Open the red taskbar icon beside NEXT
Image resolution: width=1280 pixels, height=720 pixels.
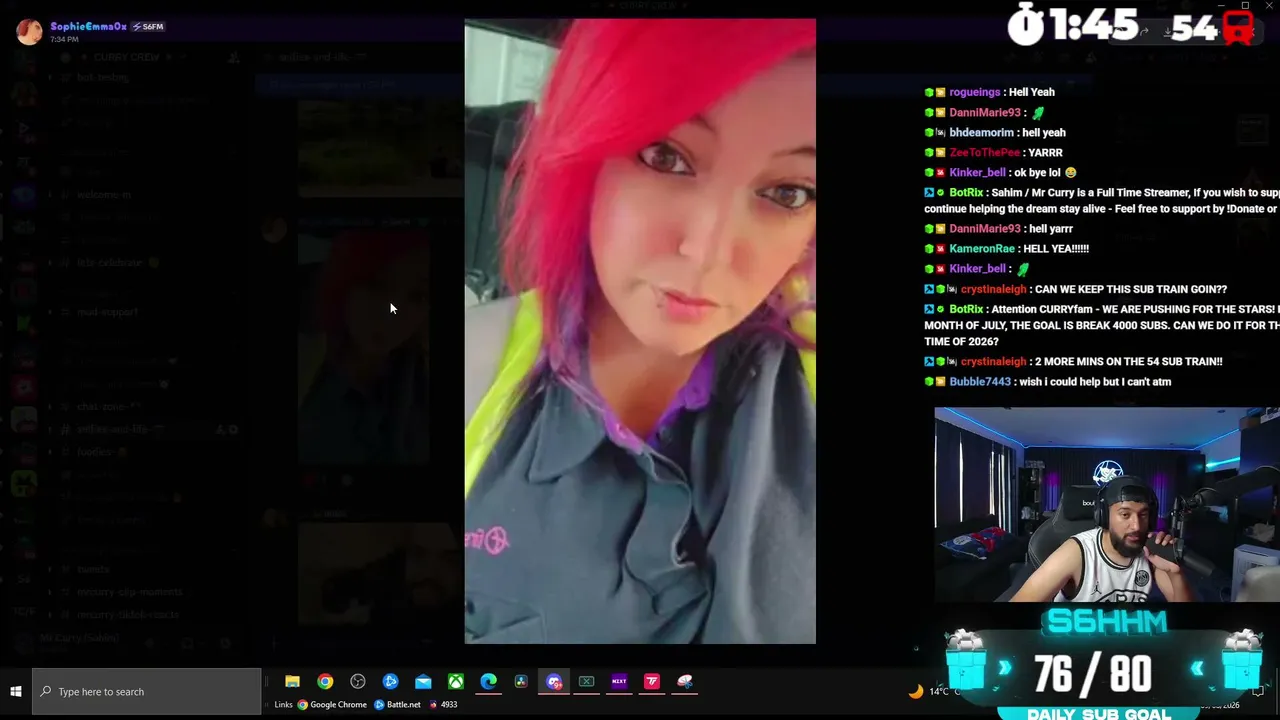652,682
